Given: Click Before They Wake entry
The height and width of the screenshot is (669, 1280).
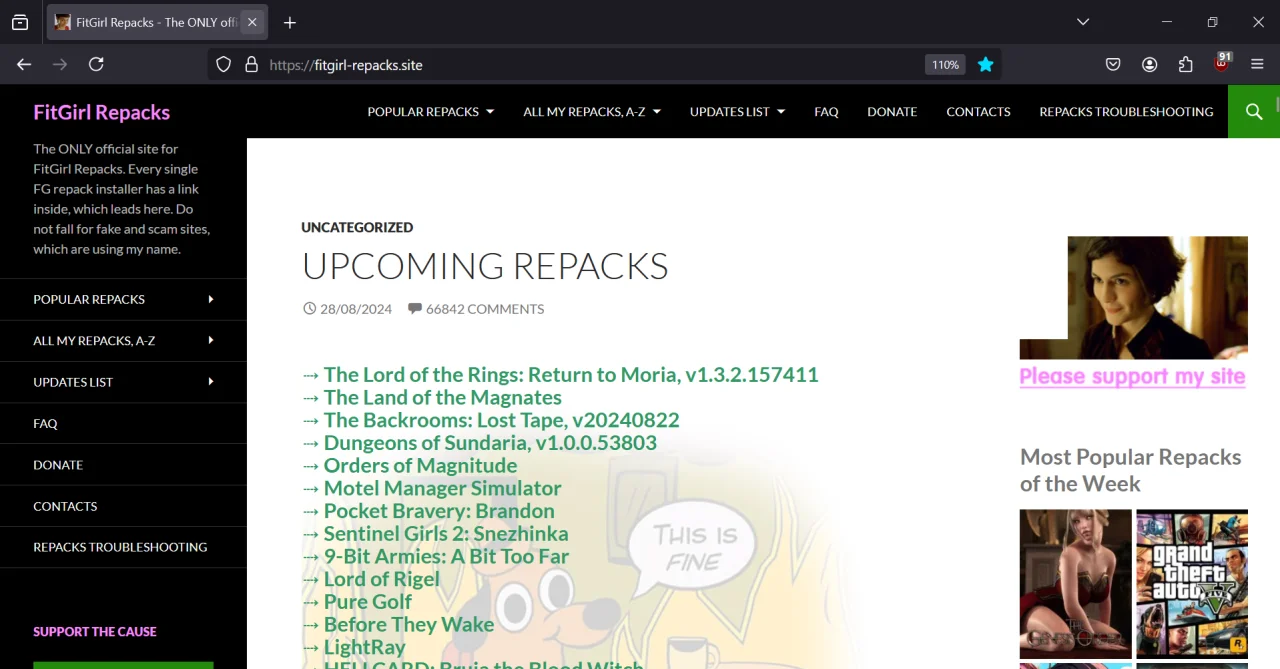Looking at the screenshot, I should tap(409, 624).
